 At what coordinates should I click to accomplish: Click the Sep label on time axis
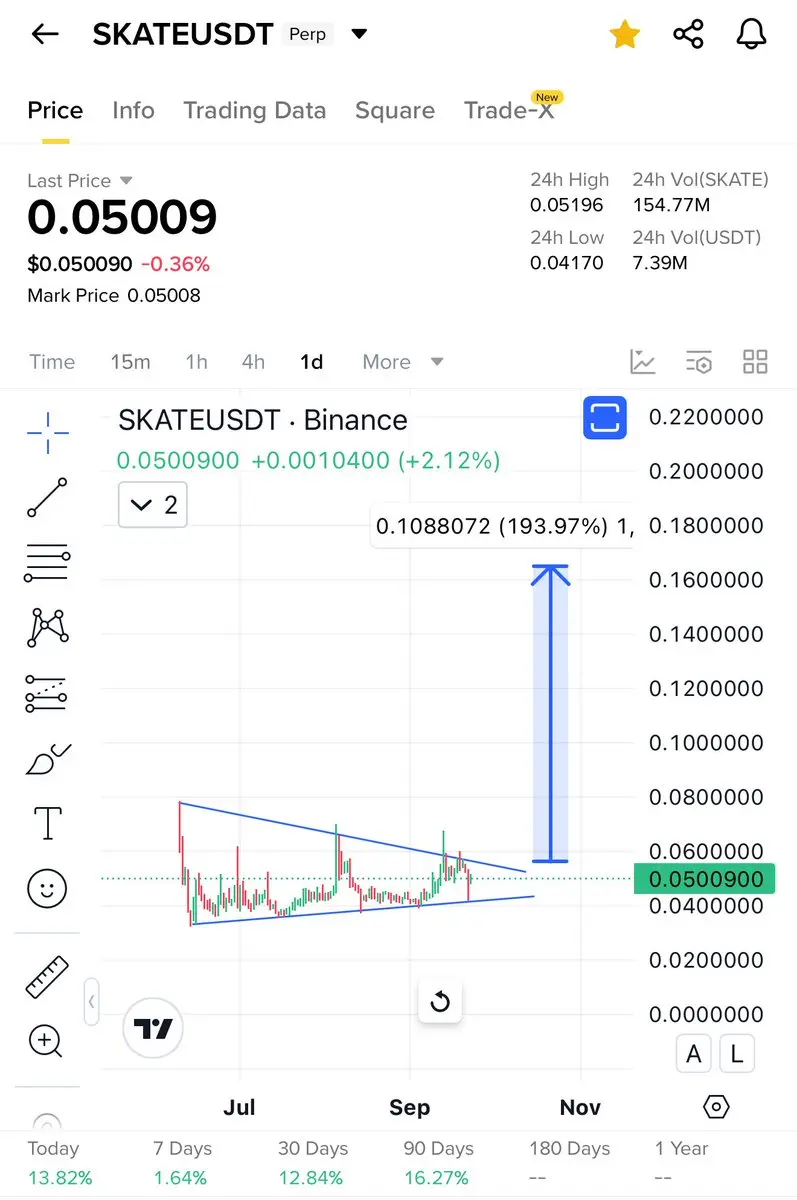(x=410, y=1107)
